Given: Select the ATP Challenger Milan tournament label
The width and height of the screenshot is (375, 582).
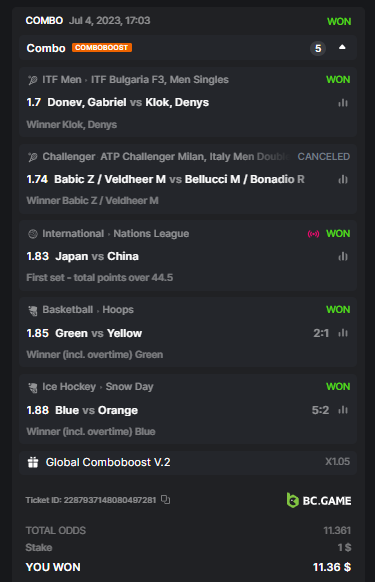Looking at the screenshot, I should (195, 157).
